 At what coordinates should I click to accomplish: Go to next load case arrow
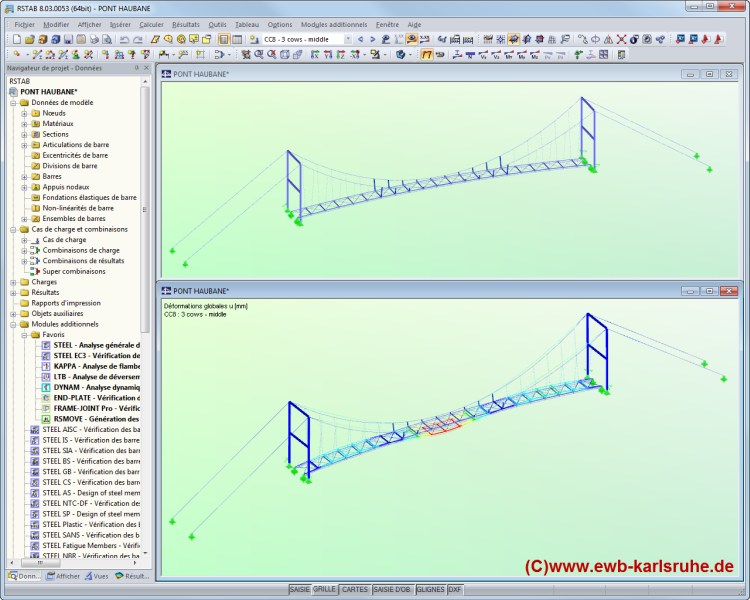[x=373, y=39]
